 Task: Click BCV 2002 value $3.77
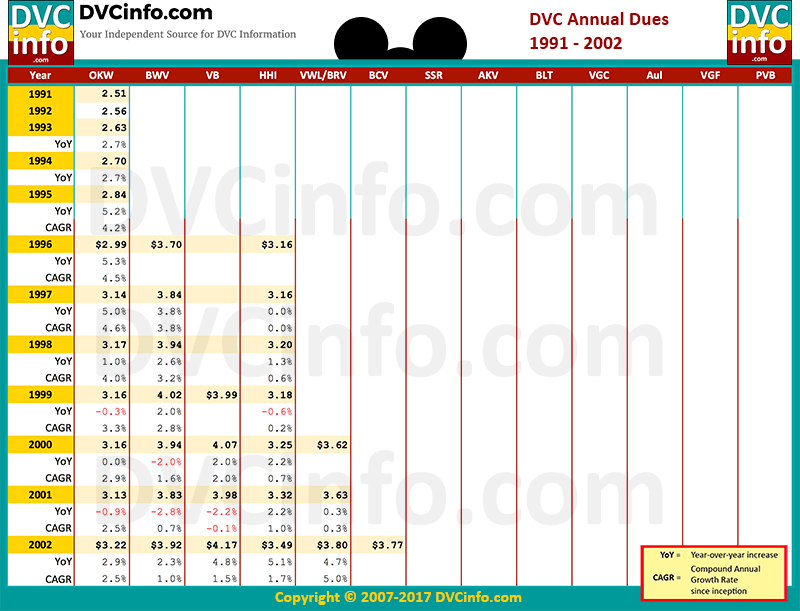point(387,545)
